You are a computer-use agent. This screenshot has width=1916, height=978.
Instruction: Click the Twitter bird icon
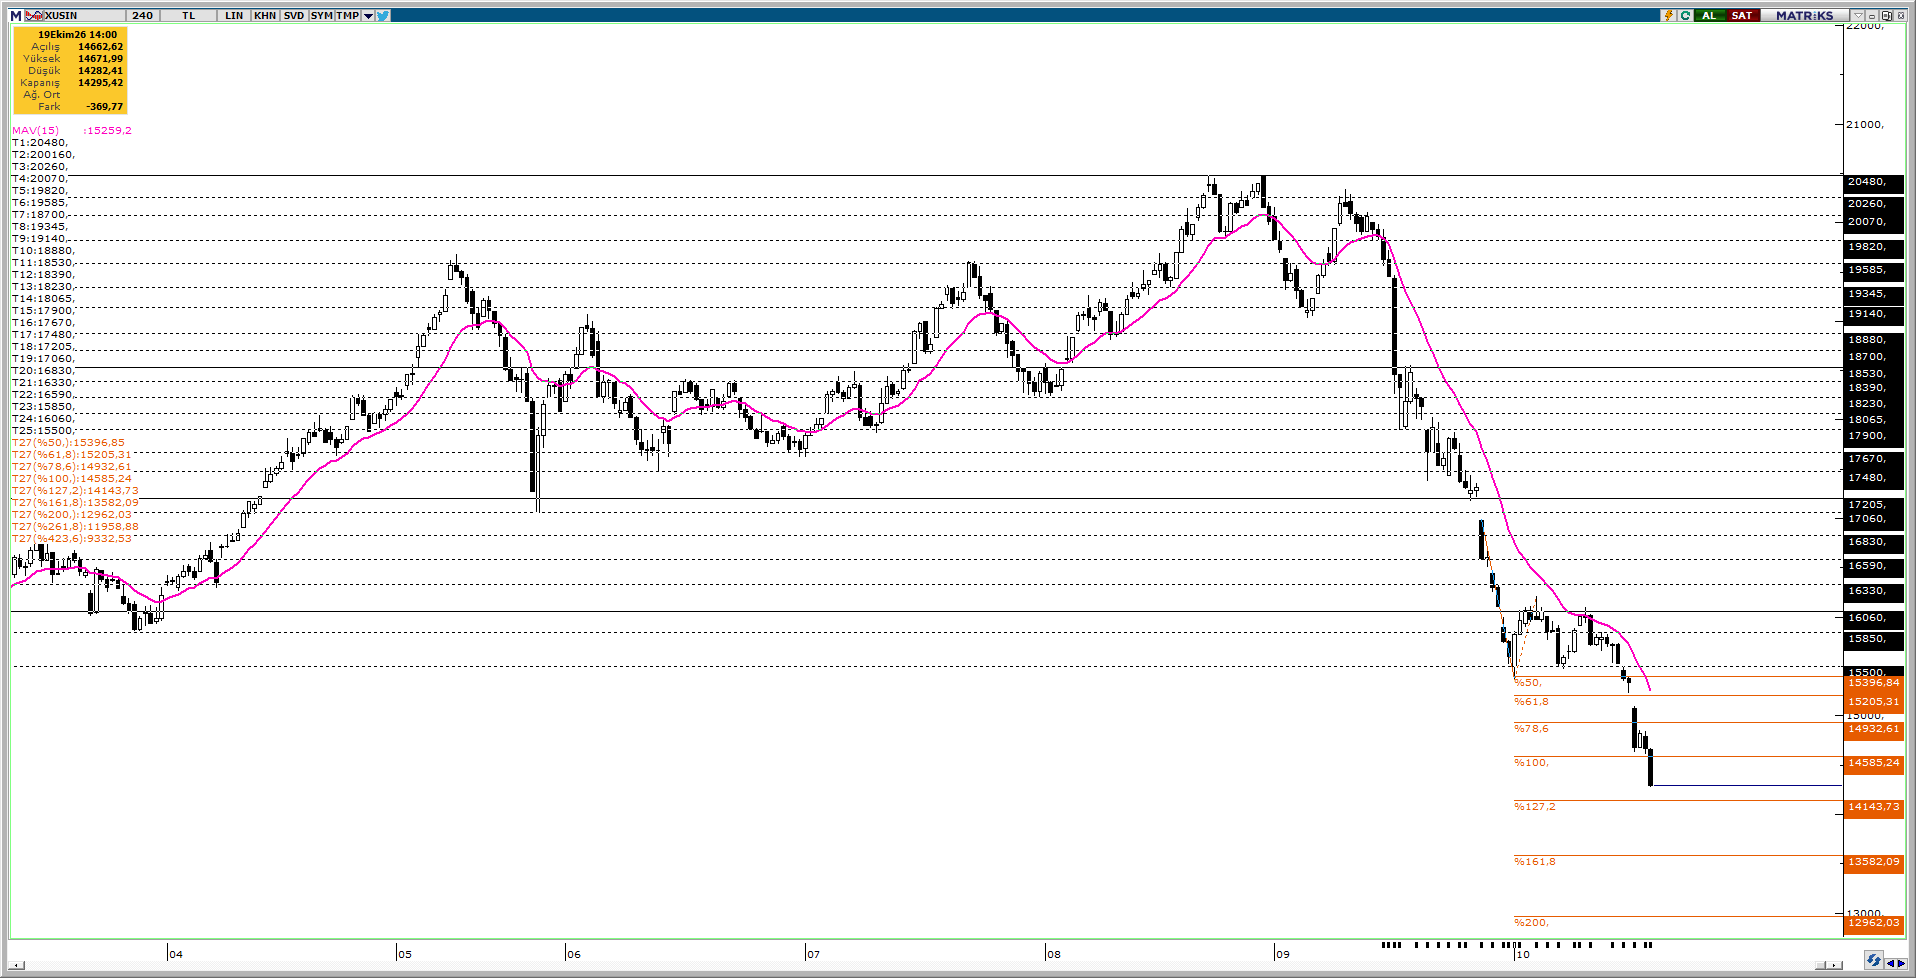[383, 15]
